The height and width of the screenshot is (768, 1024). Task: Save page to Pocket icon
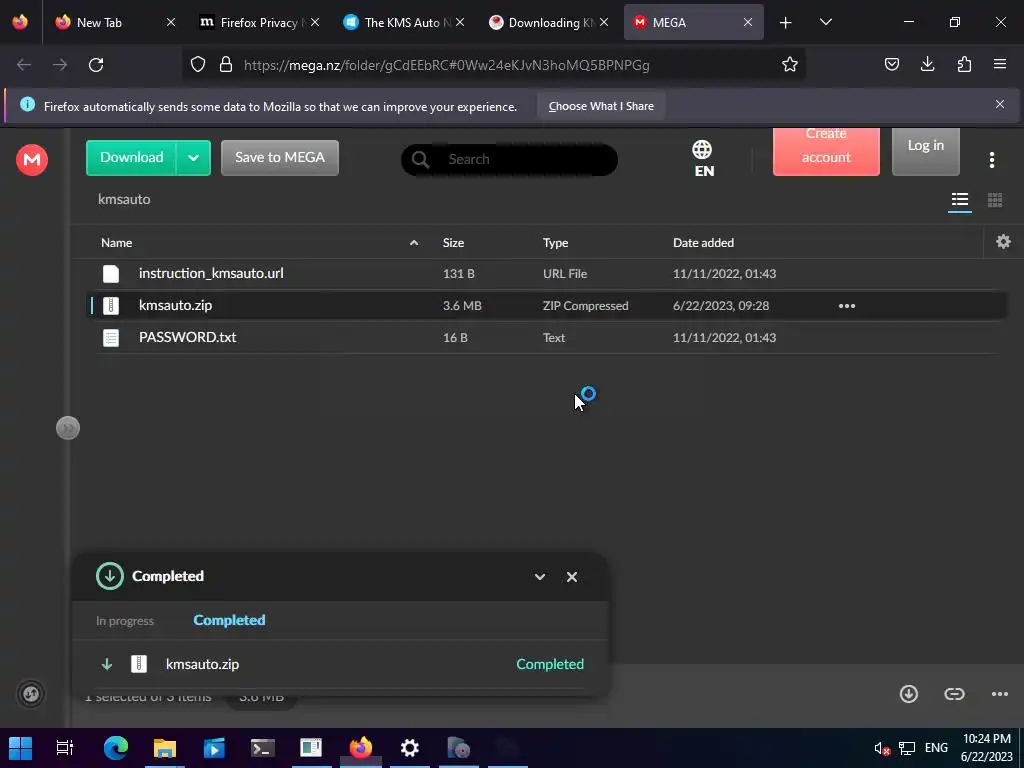[891, 64]
